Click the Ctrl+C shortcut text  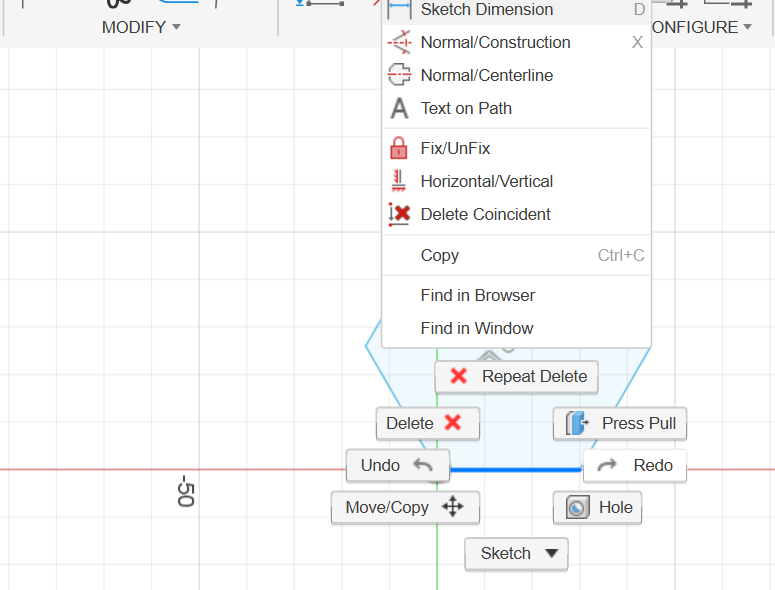[x=621, y=255]
